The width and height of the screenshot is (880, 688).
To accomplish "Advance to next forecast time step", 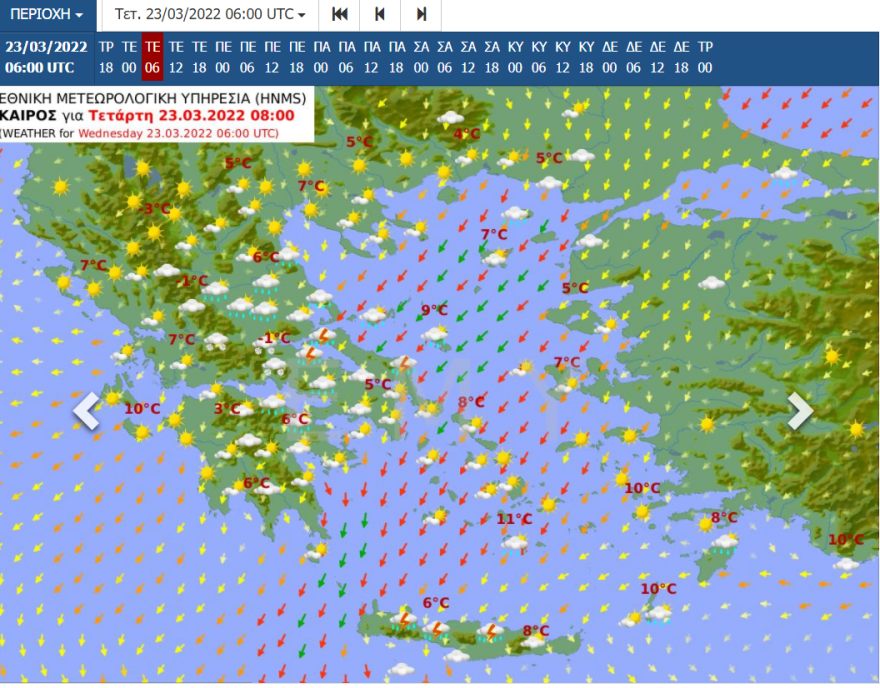I will [421, 15].
